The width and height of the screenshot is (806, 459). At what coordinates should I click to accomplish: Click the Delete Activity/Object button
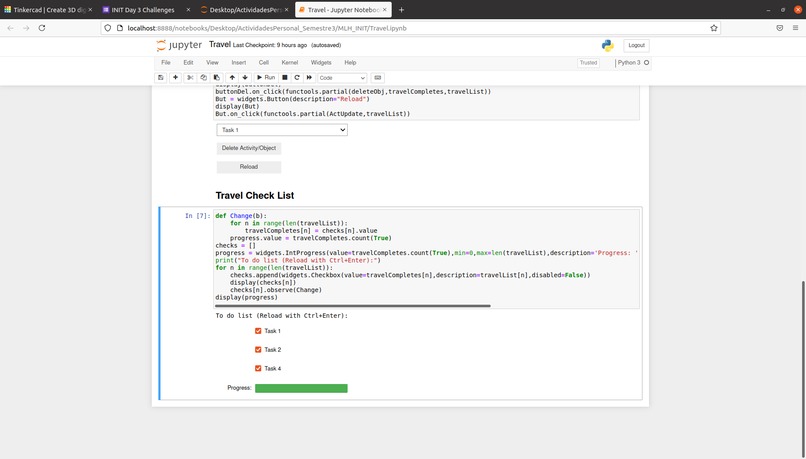(249, 148)
